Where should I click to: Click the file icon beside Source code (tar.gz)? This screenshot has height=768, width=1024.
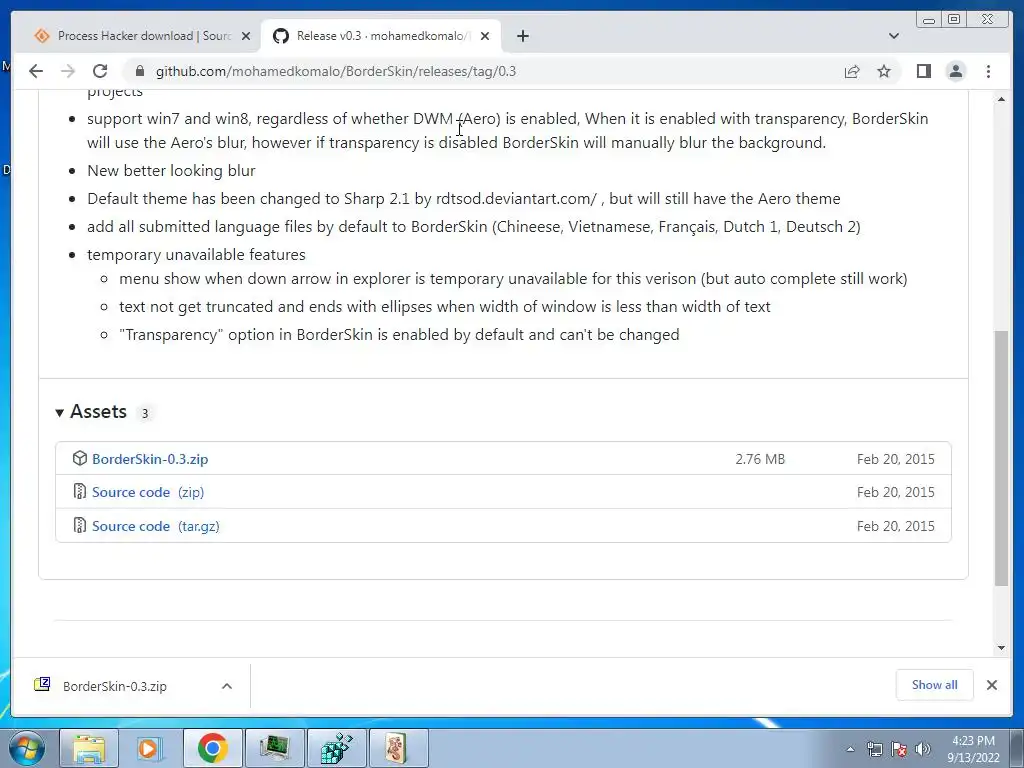(x=80, y=526)
